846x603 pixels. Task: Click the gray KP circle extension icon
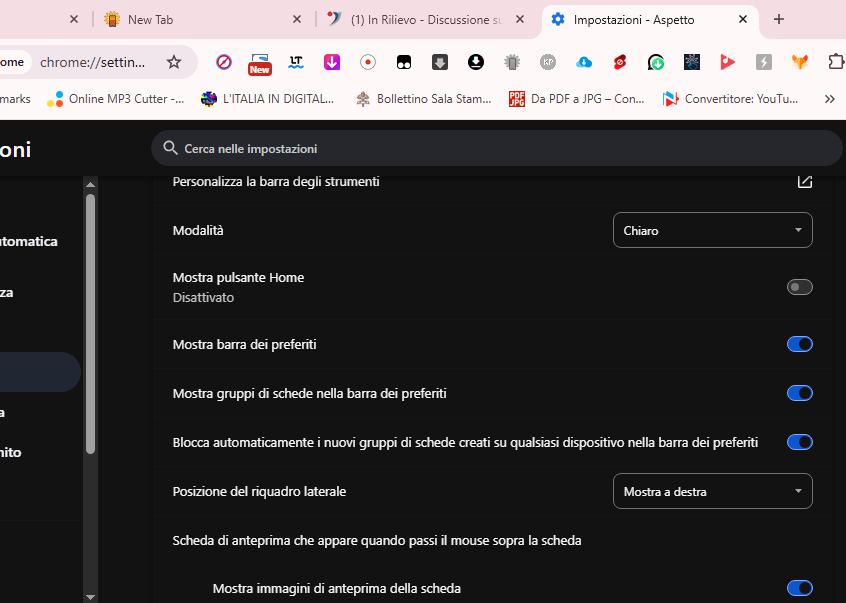[x=548, y=63]
